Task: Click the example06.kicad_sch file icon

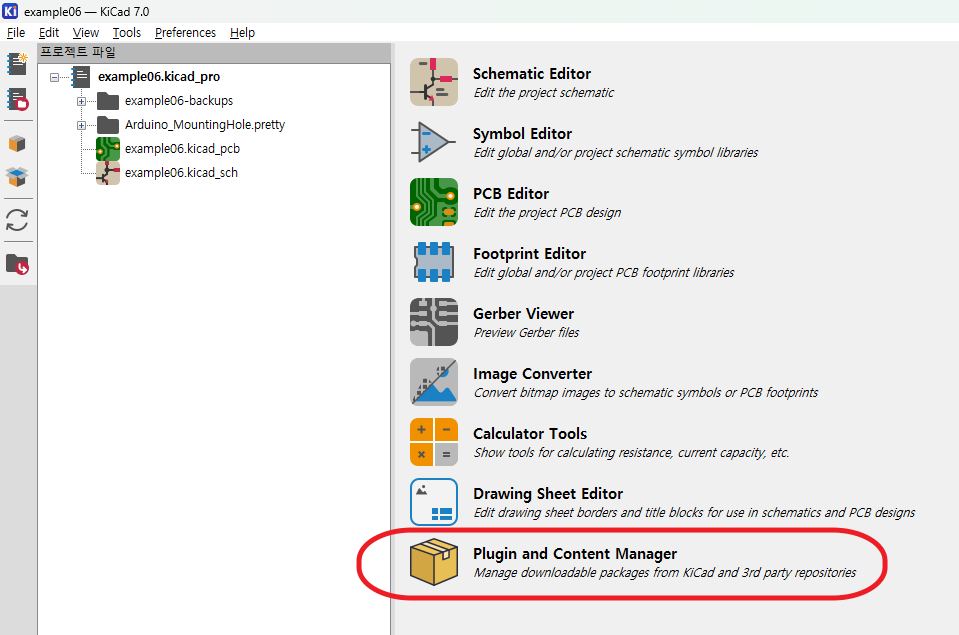Action: click(x=108, y=173)
